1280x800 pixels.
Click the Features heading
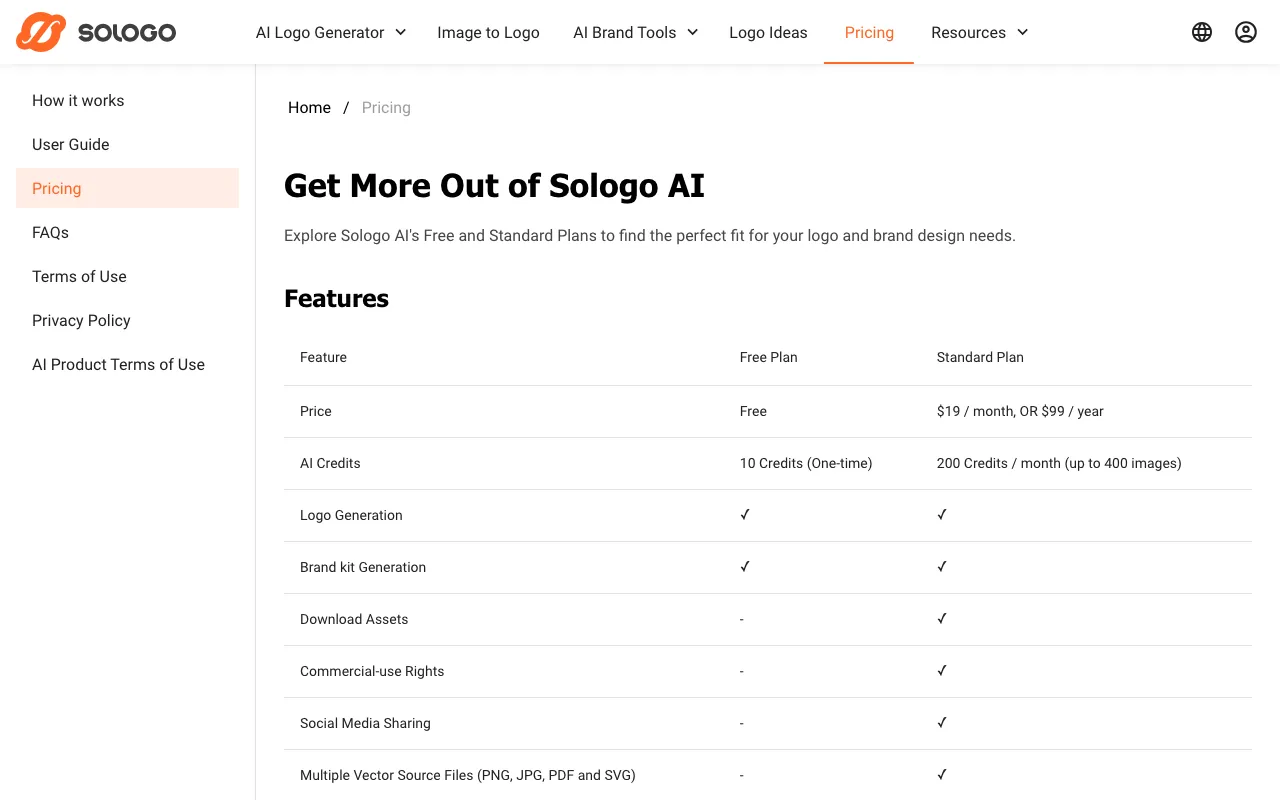336,298
